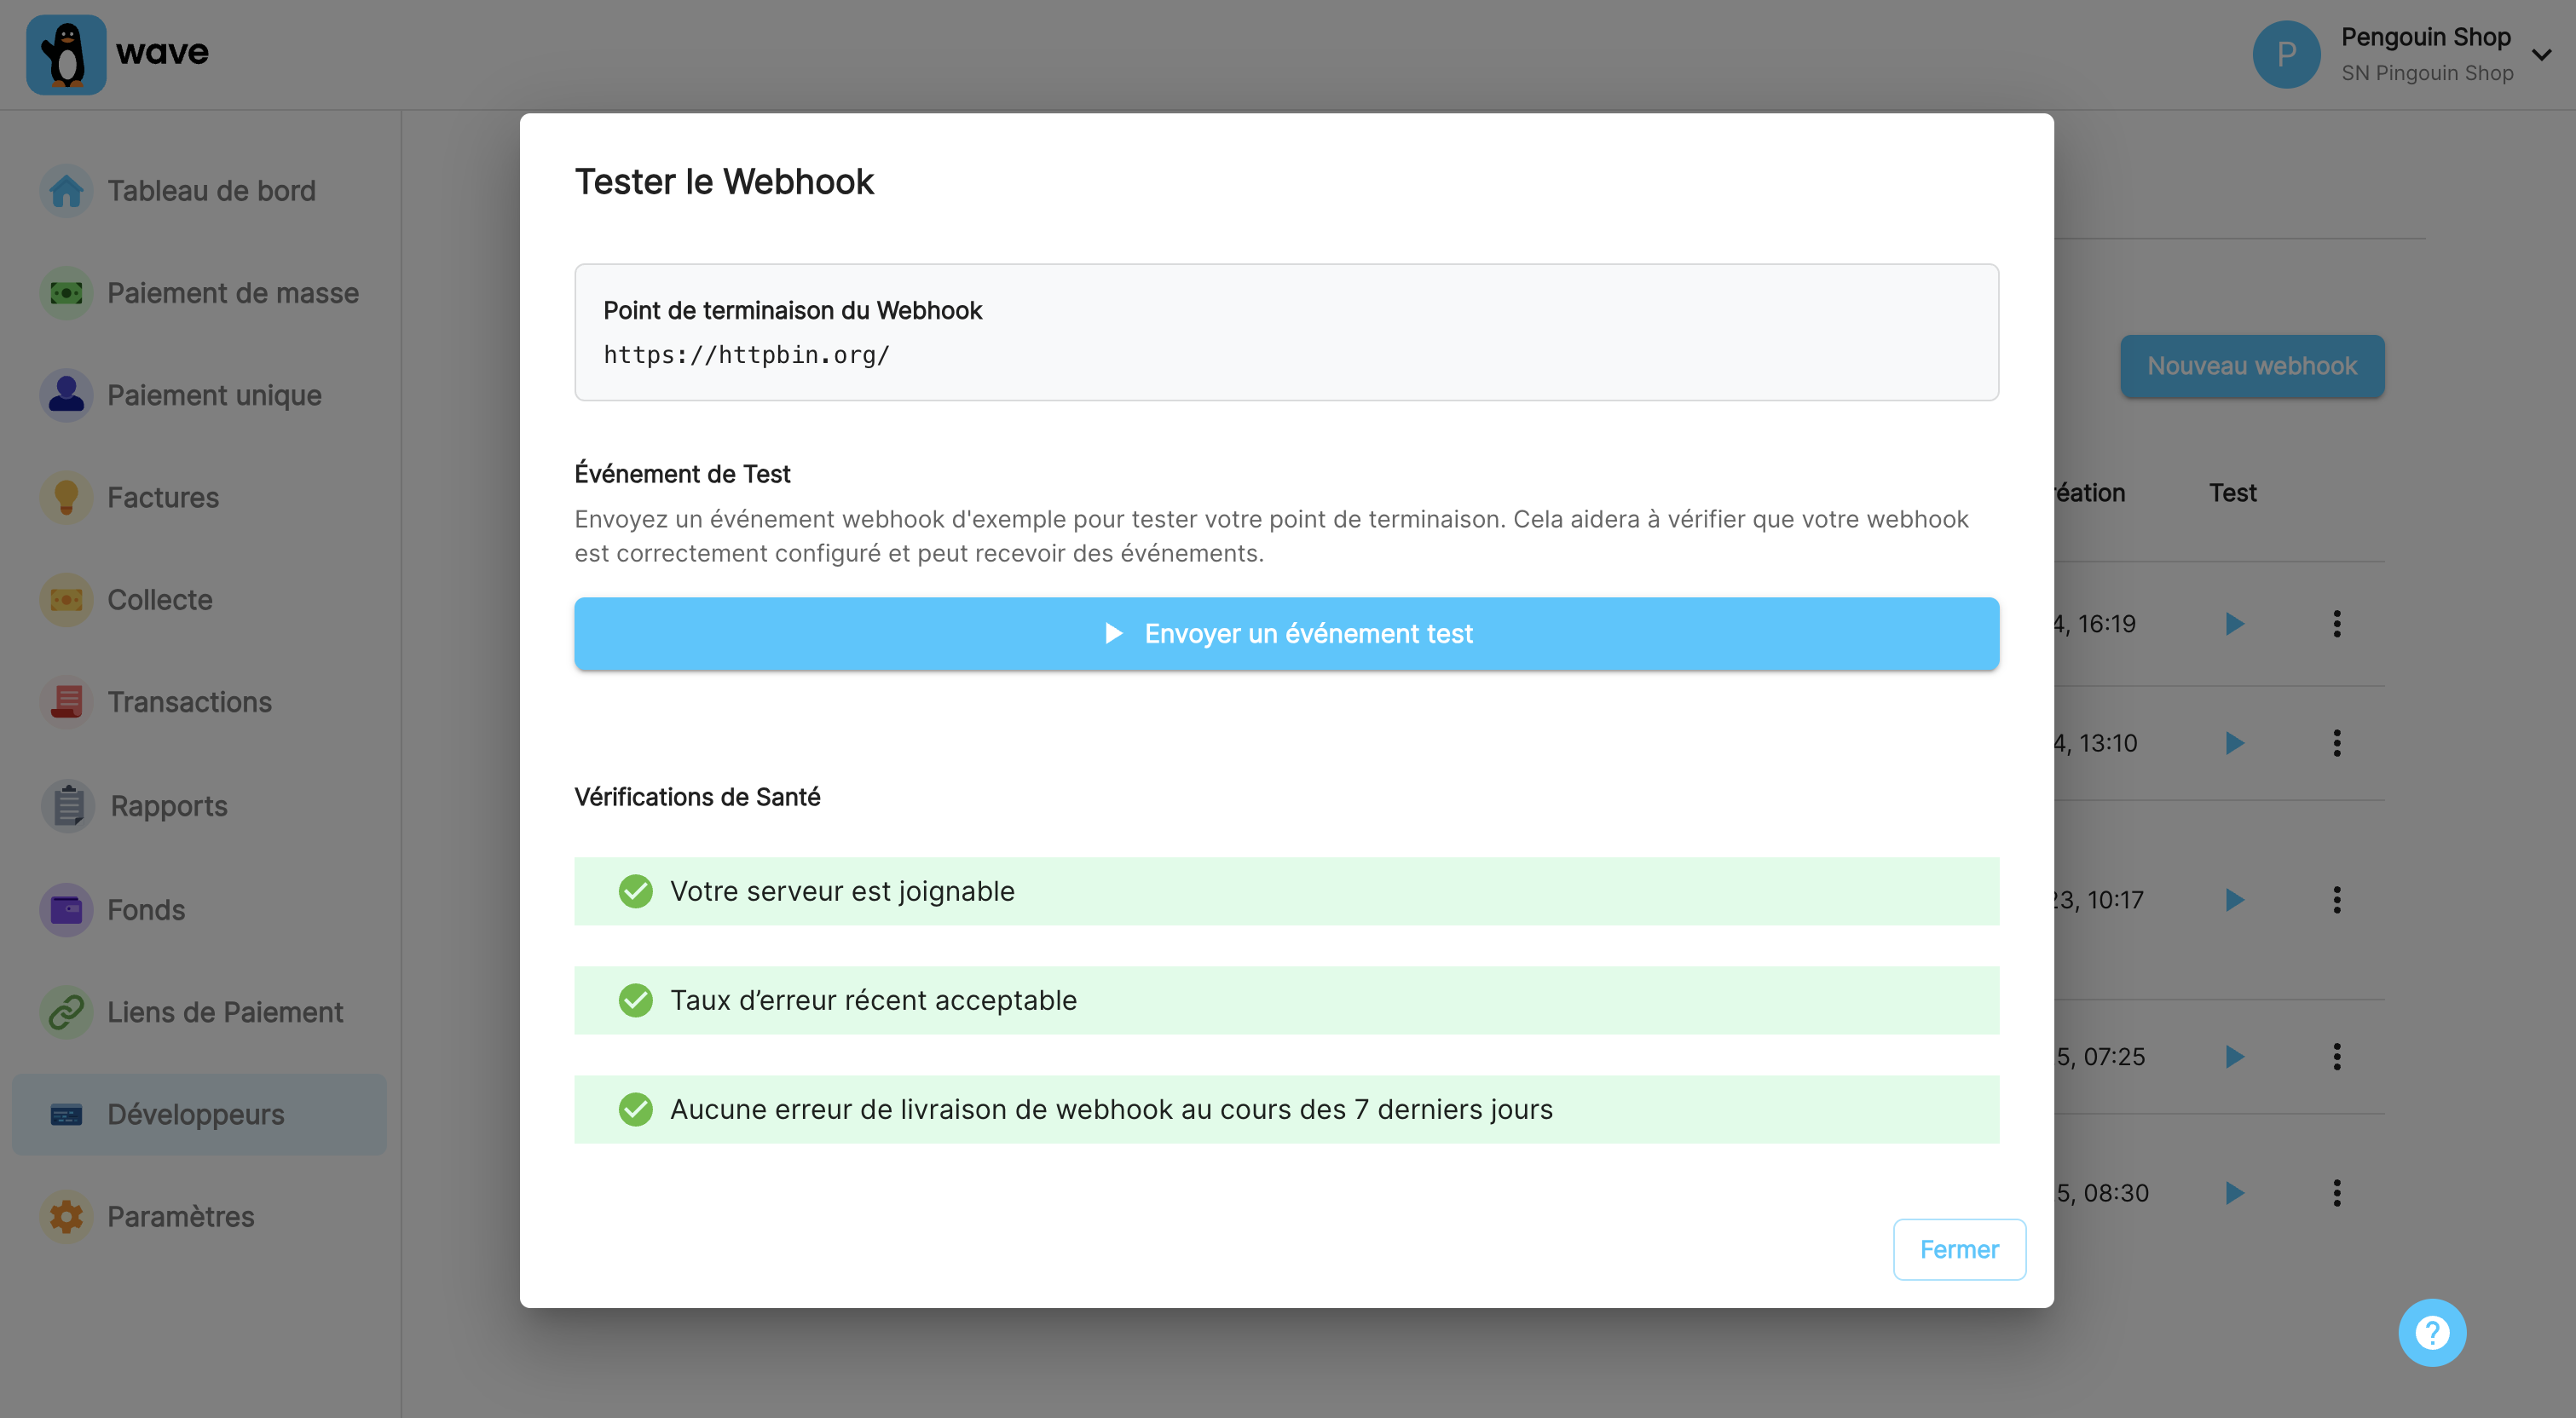This screenshot has height=1418, width=2576.
Task: Open the help question-mark bubble
Action: tap(2432, 1331)
